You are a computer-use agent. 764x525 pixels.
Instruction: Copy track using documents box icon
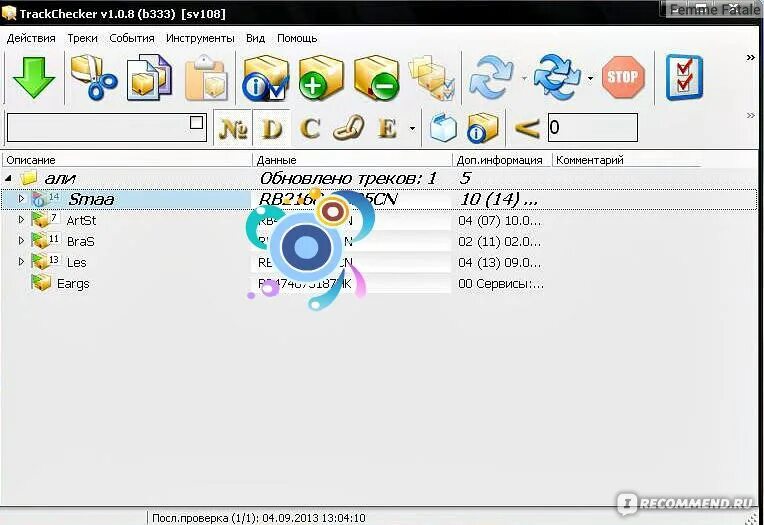tap(150, 78)
